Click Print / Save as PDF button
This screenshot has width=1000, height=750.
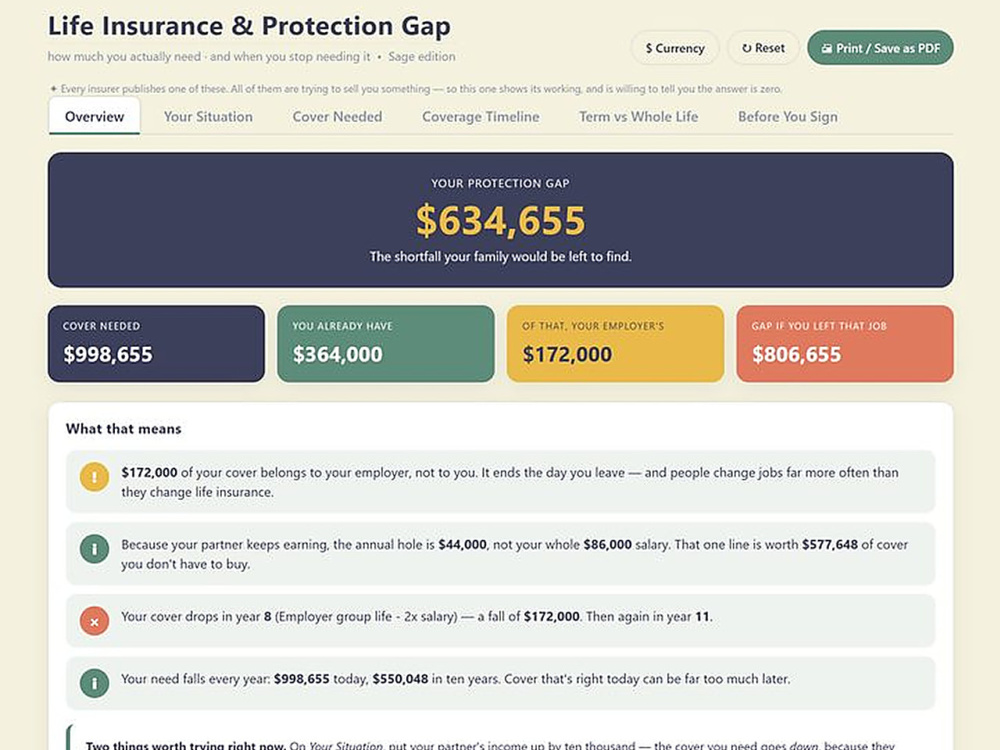[x=880, y=48]
